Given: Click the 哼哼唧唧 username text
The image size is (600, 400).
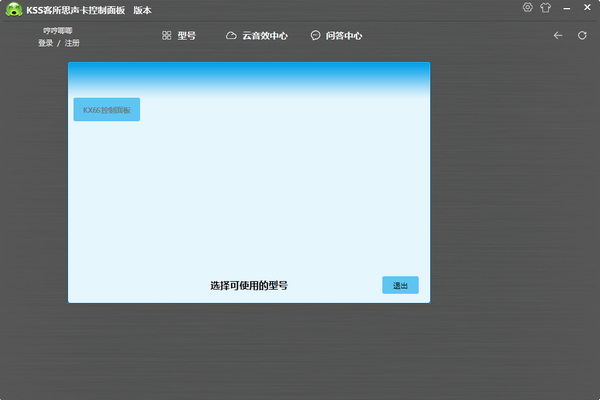Looking at the screenshot, I should click(58, 32).
